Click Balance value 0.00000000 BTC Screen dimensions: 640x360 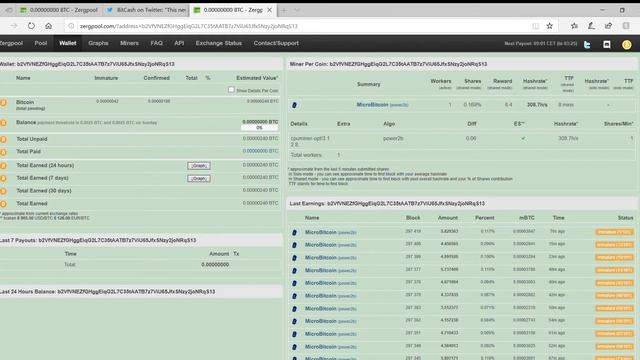pos(260,122)
